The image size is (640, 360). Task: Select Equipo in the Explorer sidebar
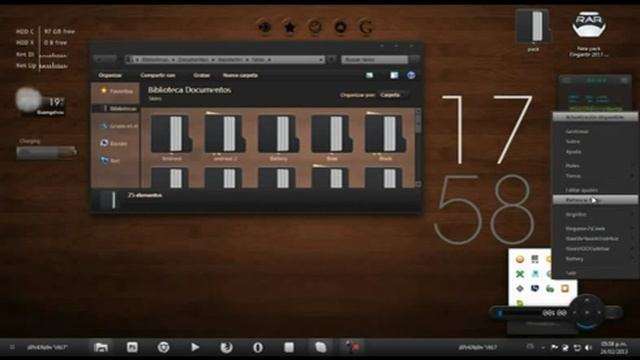[114, 143]
